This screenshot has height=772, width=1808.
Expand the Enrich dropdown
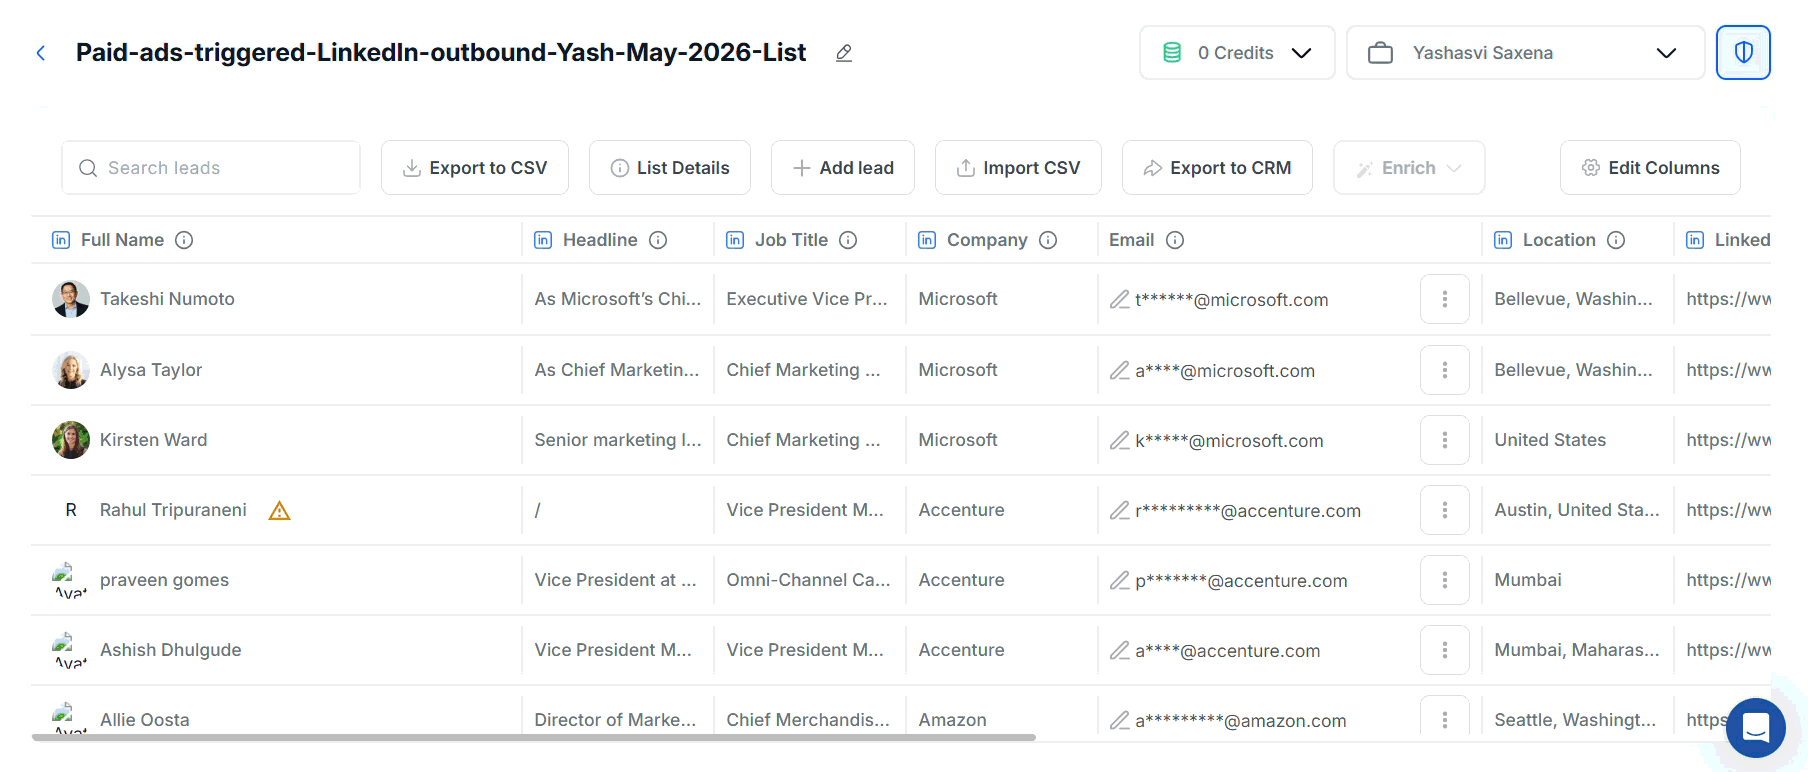tap(1409, 168)
